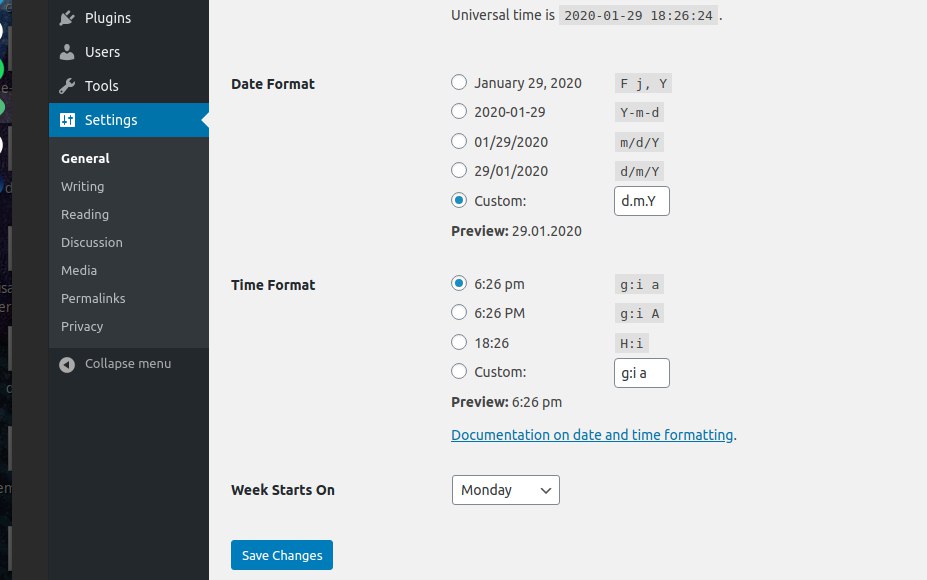Click the Collapse menu label
Image resolution: width=927 pixels, height=580 pixels.
point(128,364)
